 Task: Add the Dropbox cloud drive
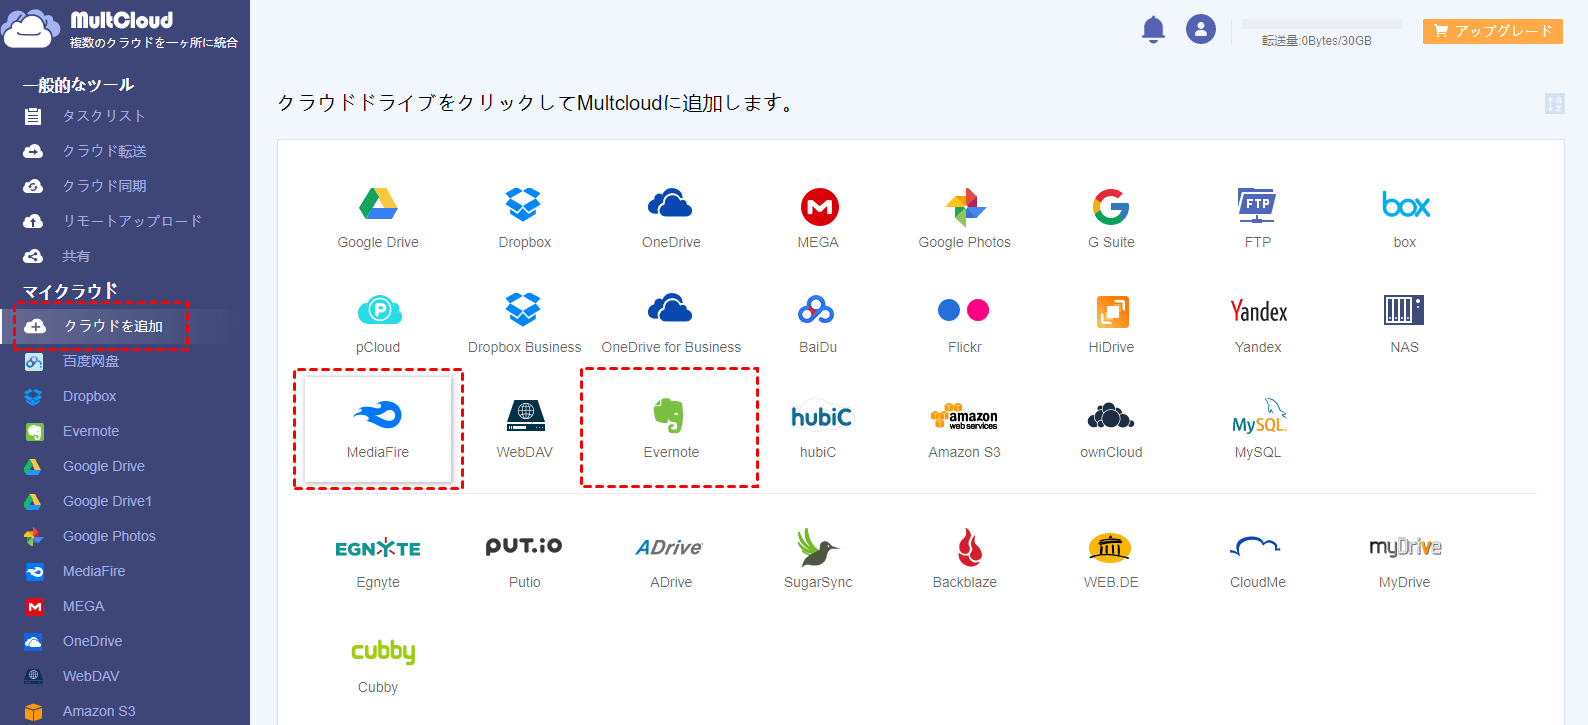[525, 218]
